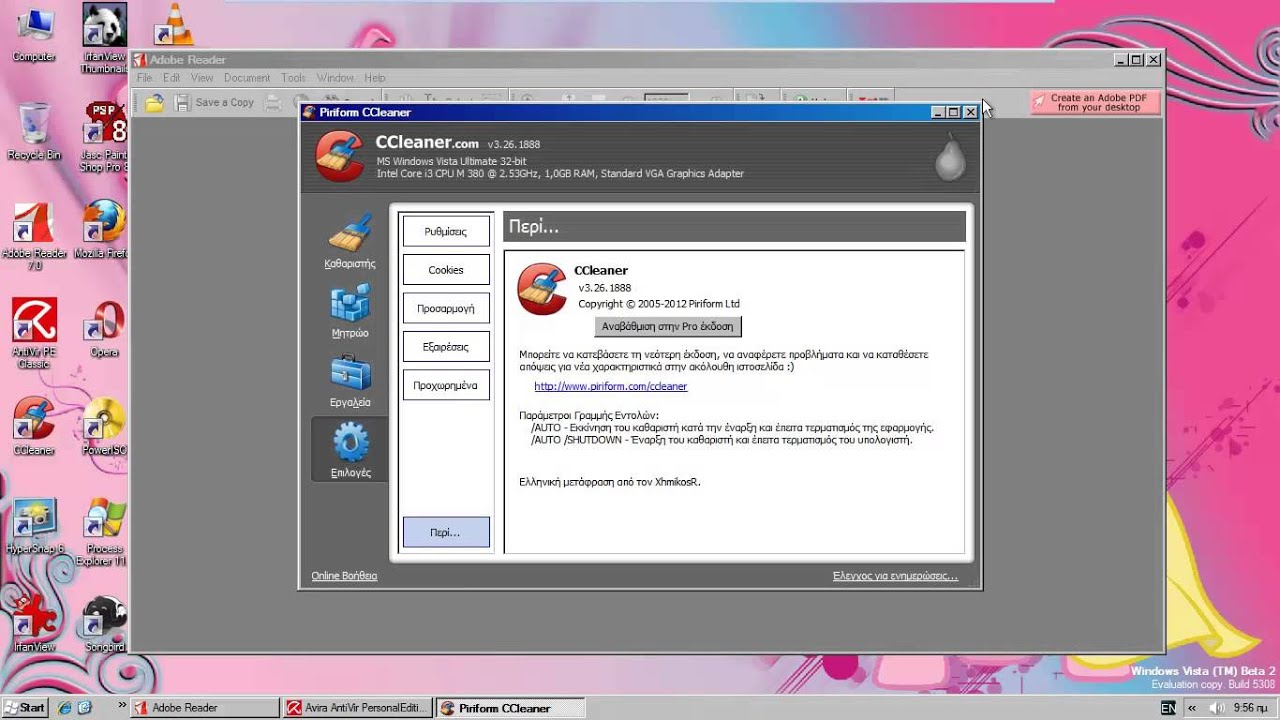The width and height of the screenshot is (1280, 720).
Task: Open the Μητρώο registry section
Action: pyautogui.click(x=350, y=311)
